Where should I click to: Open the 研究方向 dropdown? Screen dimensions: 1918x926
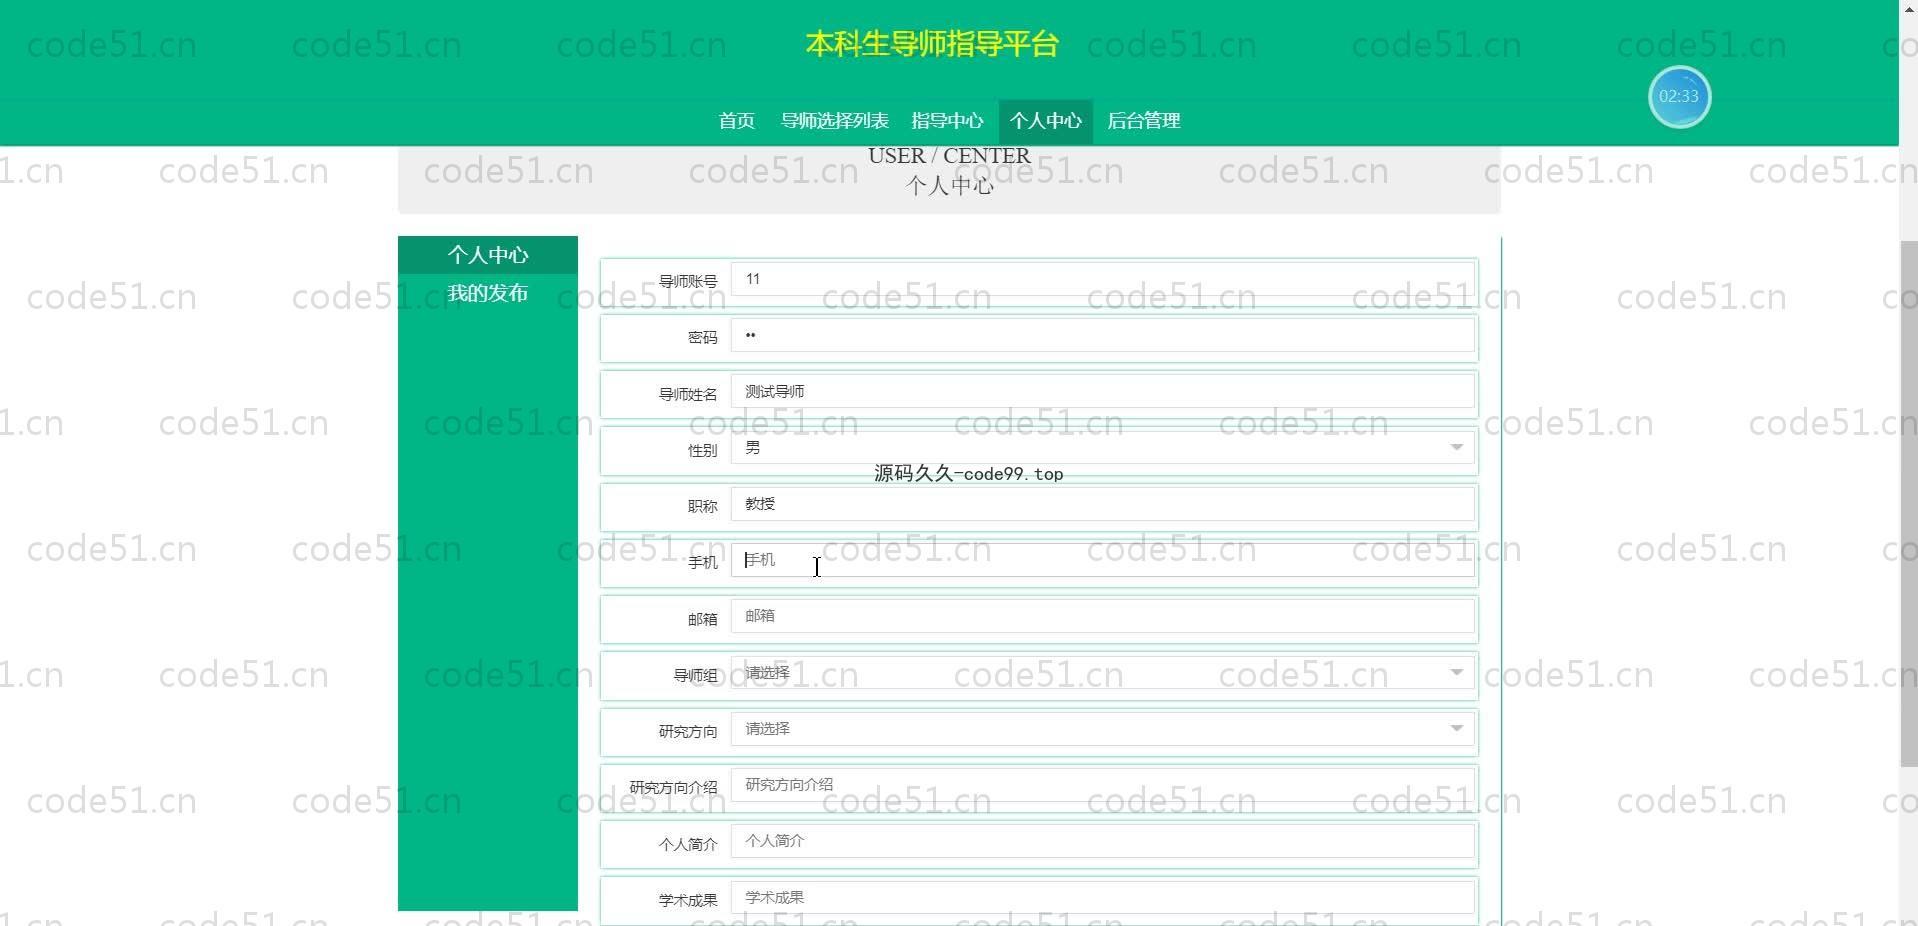(1103, 729)
